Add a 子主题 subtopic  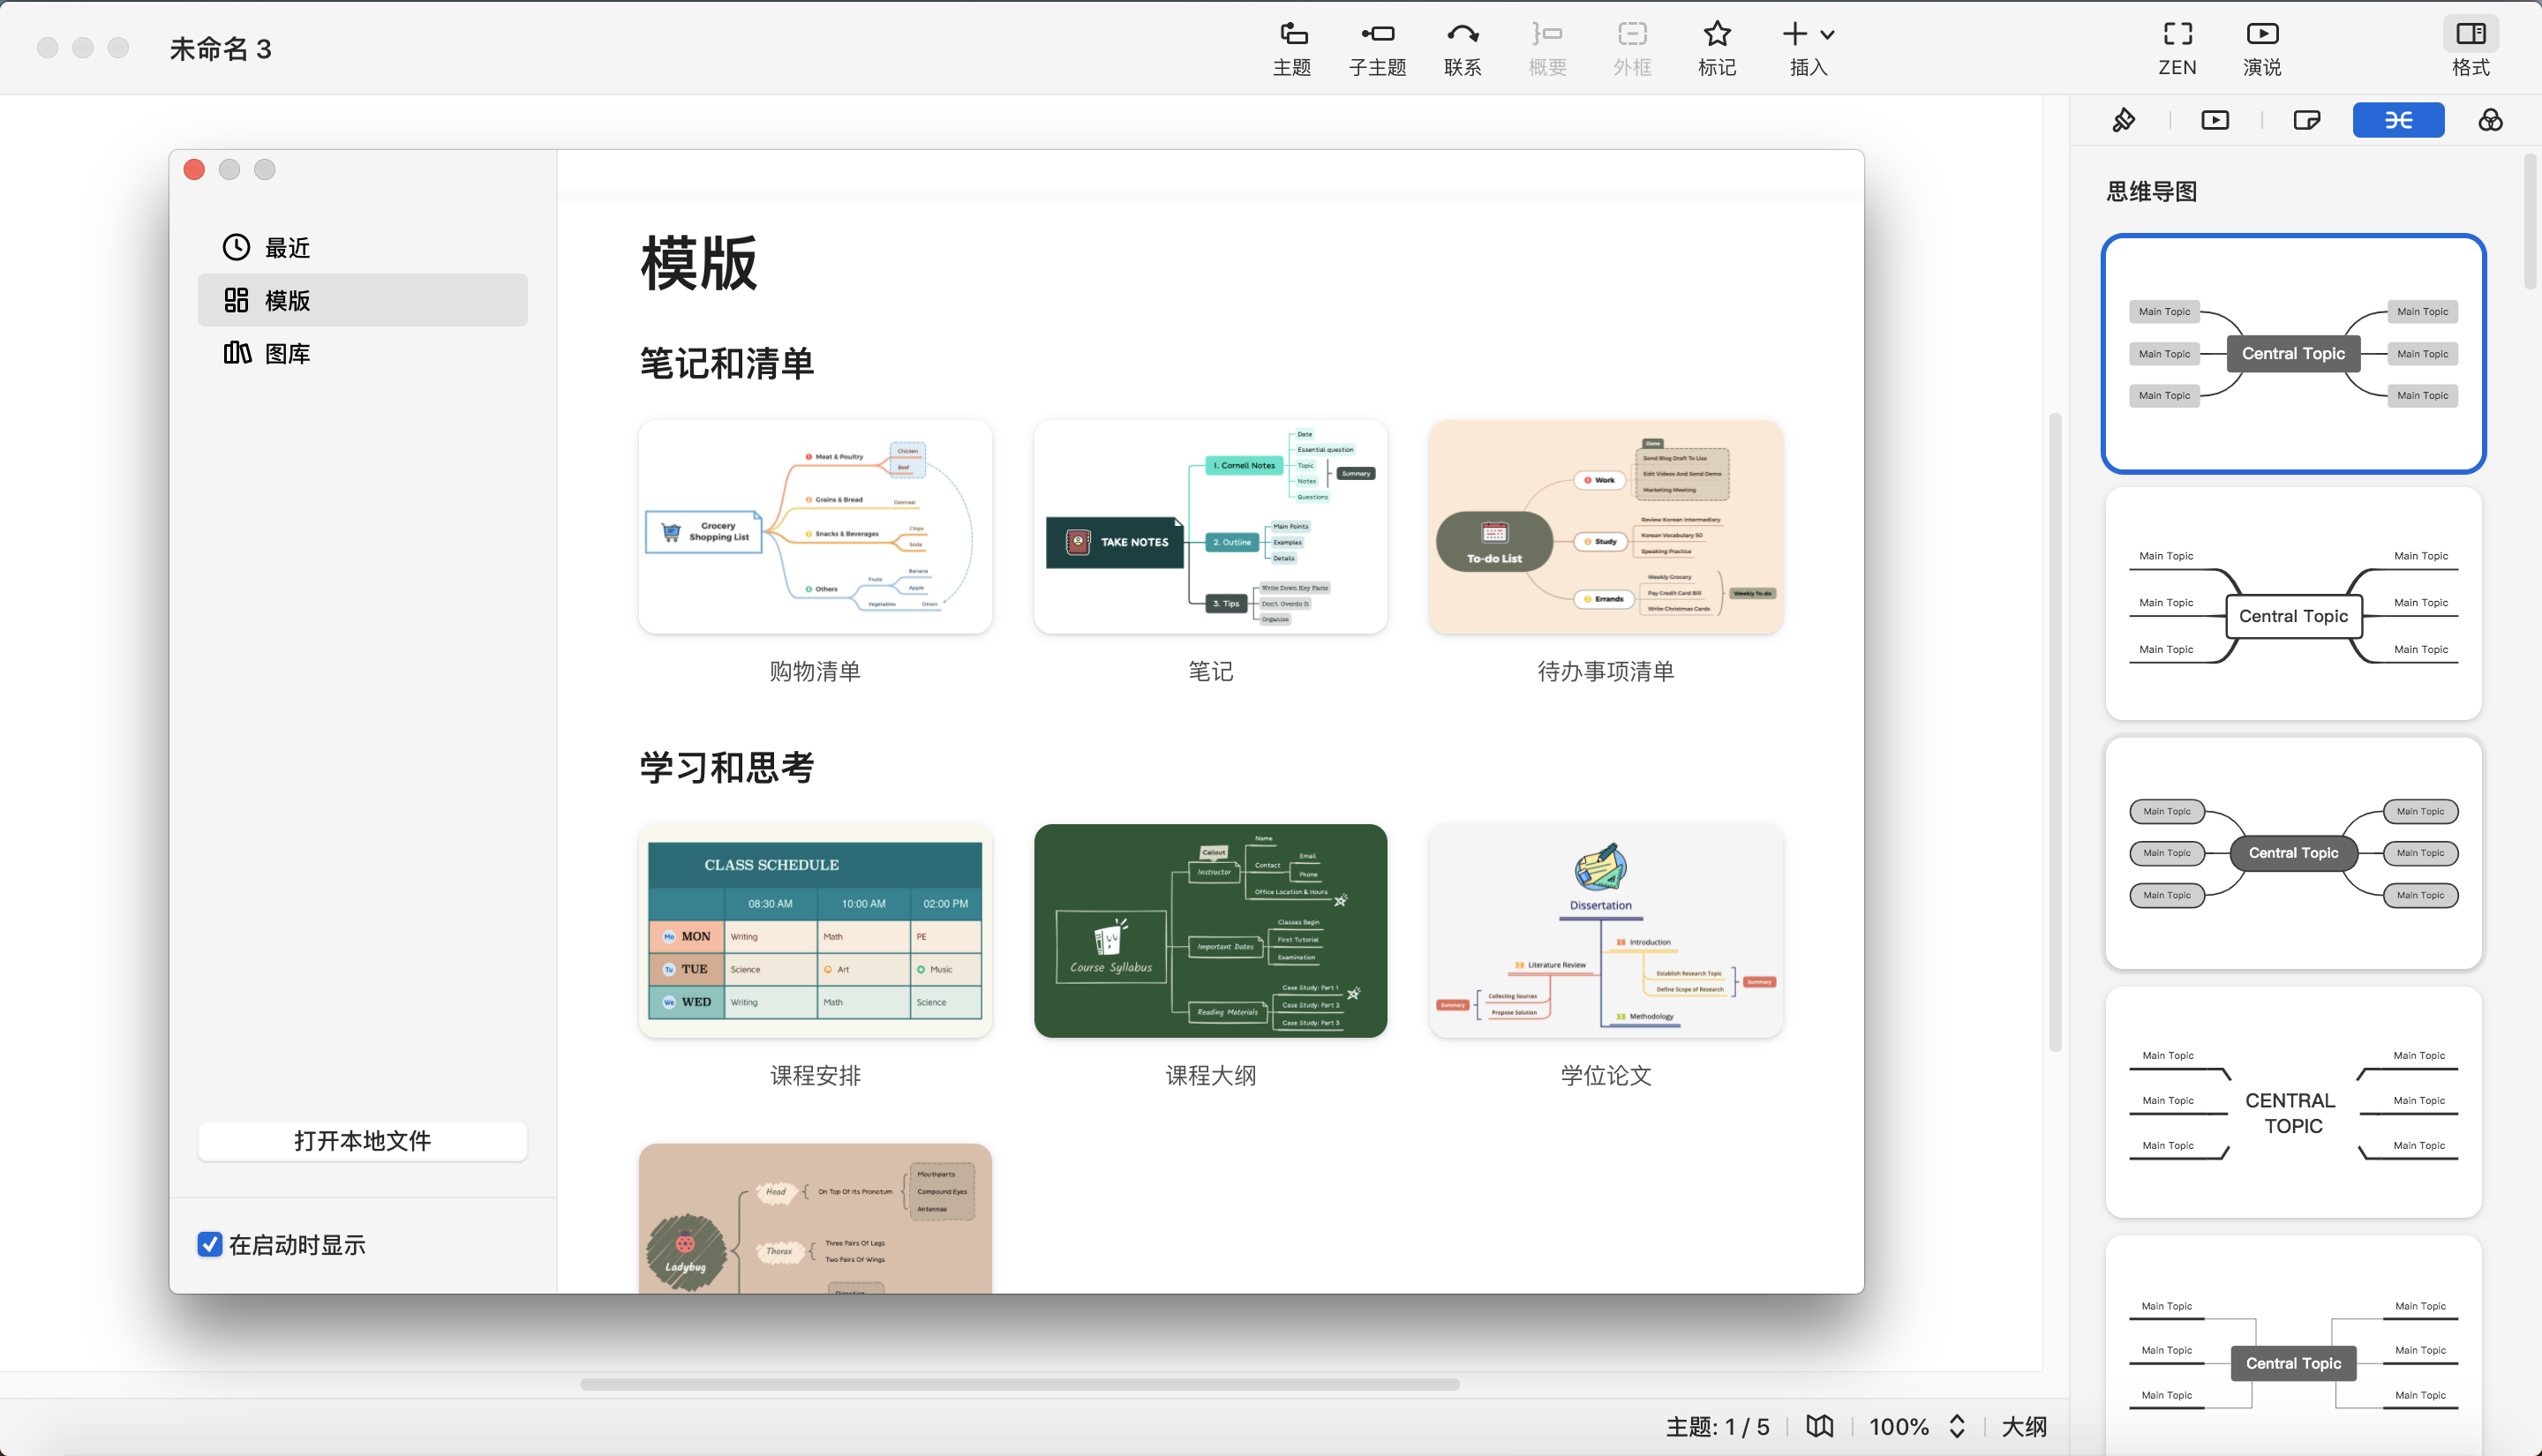(1377, 47)
